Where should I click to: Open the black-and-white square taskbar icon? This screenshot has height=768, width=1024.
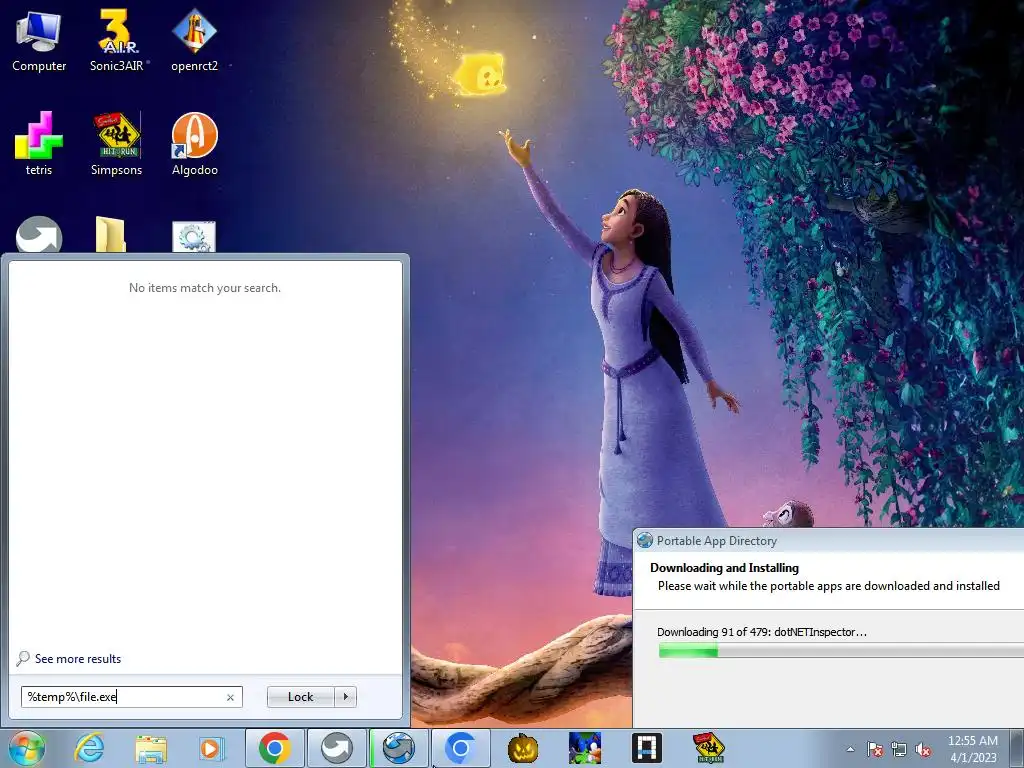click(647, 748)
